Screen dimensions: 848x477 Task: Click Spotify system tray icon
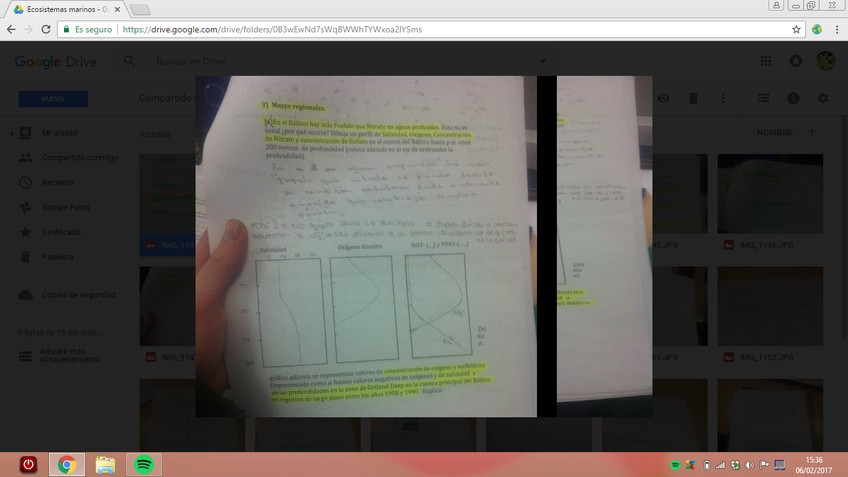point(675,465)
